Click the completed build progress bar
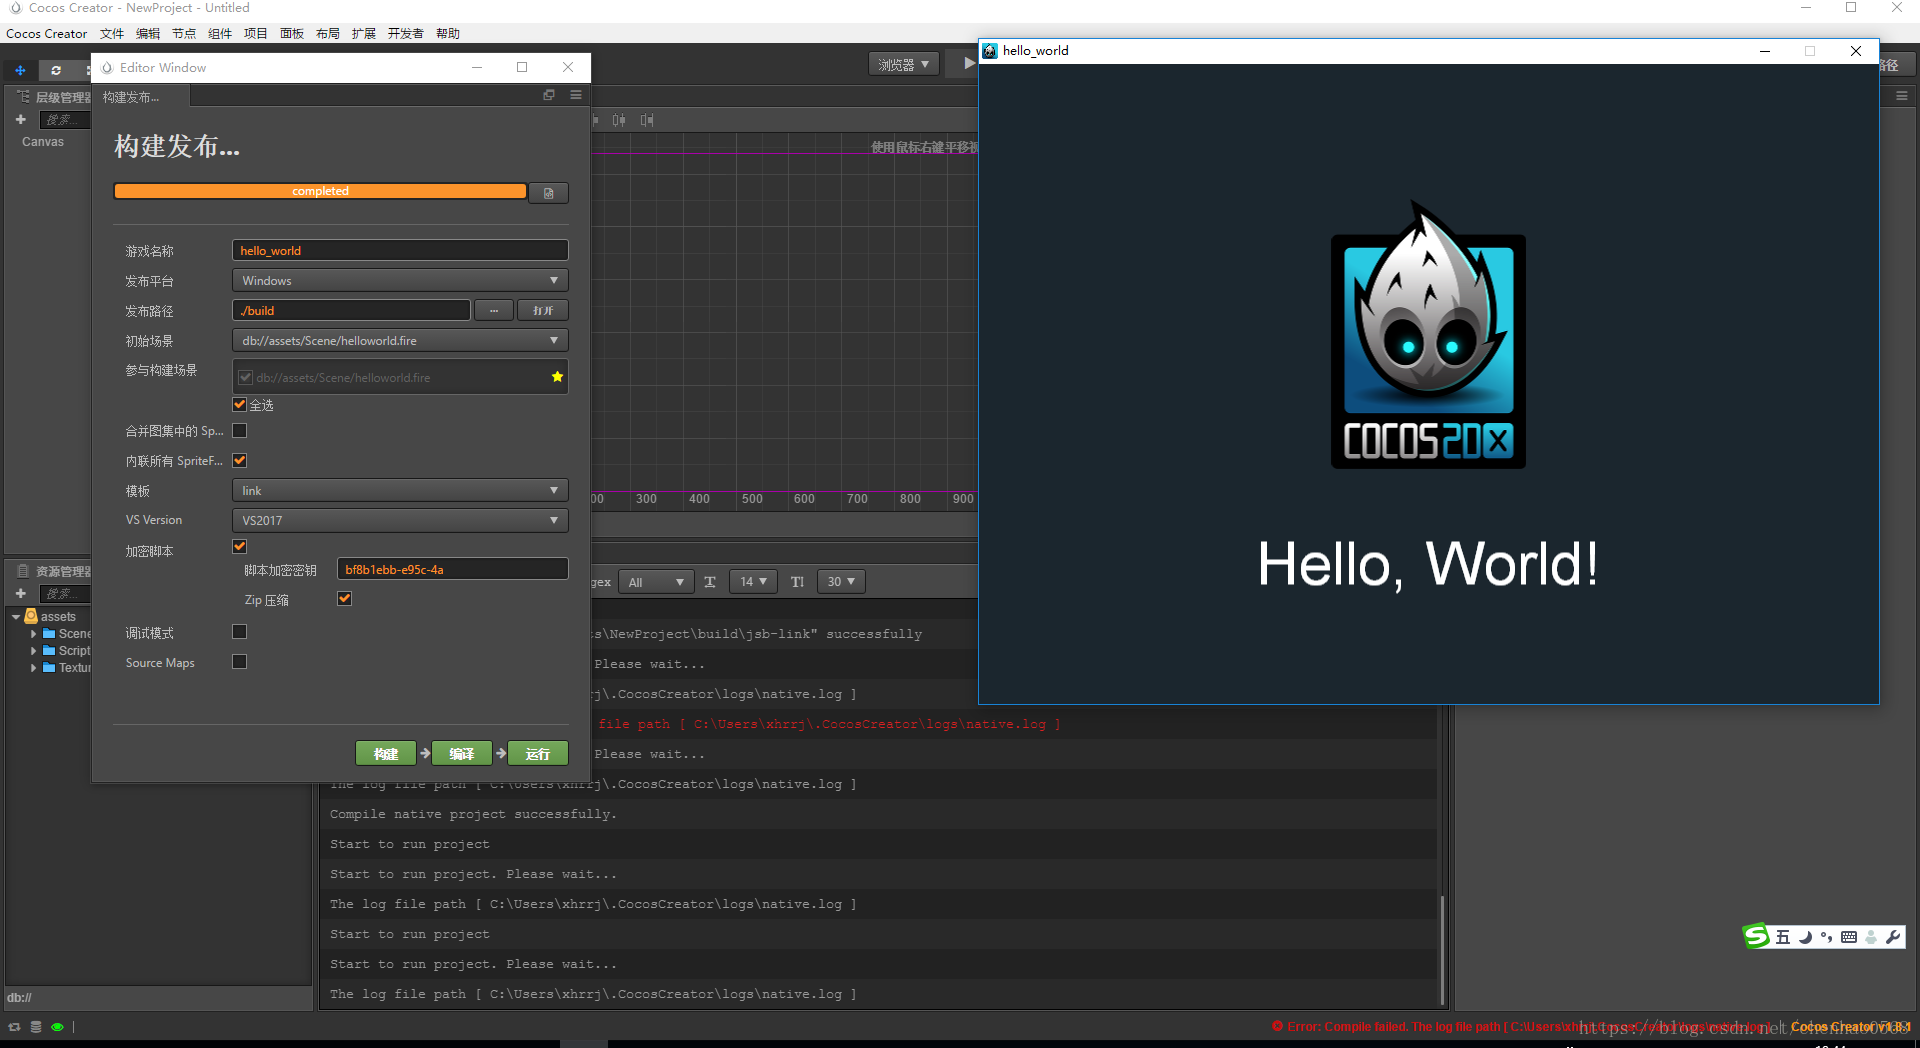1920x1048 pixels. point(320,191)
